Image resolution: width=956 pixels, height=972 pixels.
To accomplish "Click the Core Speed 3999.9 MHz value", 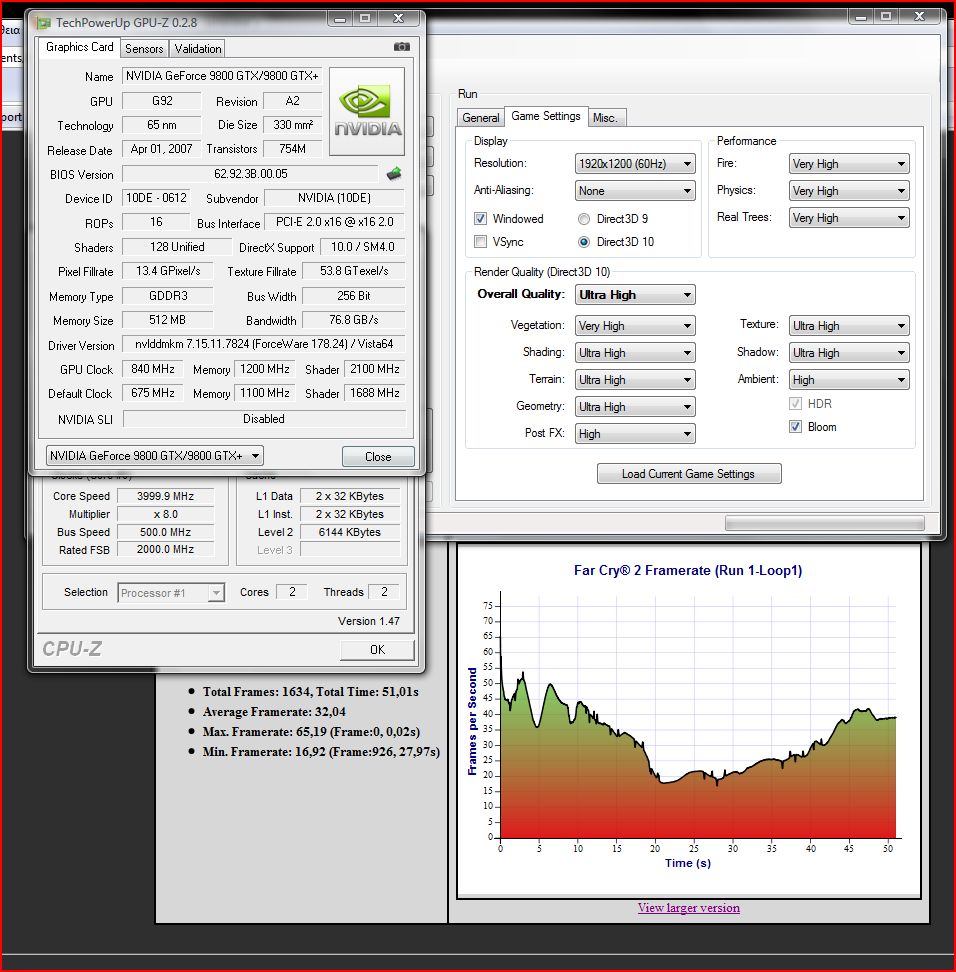I will 166,496.
